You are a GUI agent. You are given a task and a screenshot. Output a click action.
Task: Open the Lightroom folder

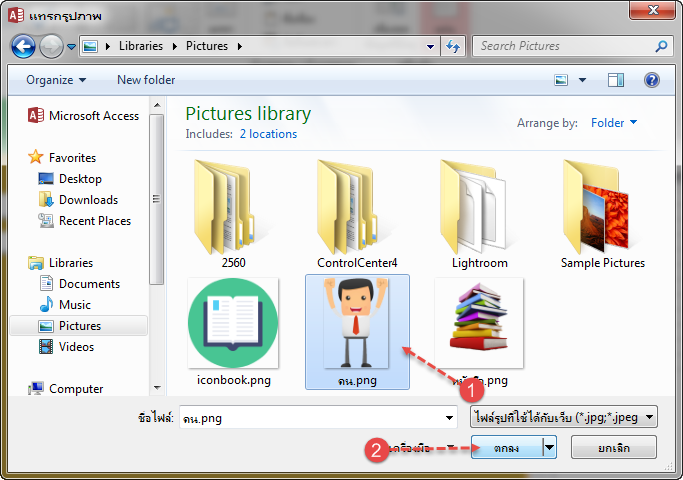point(481,211)
